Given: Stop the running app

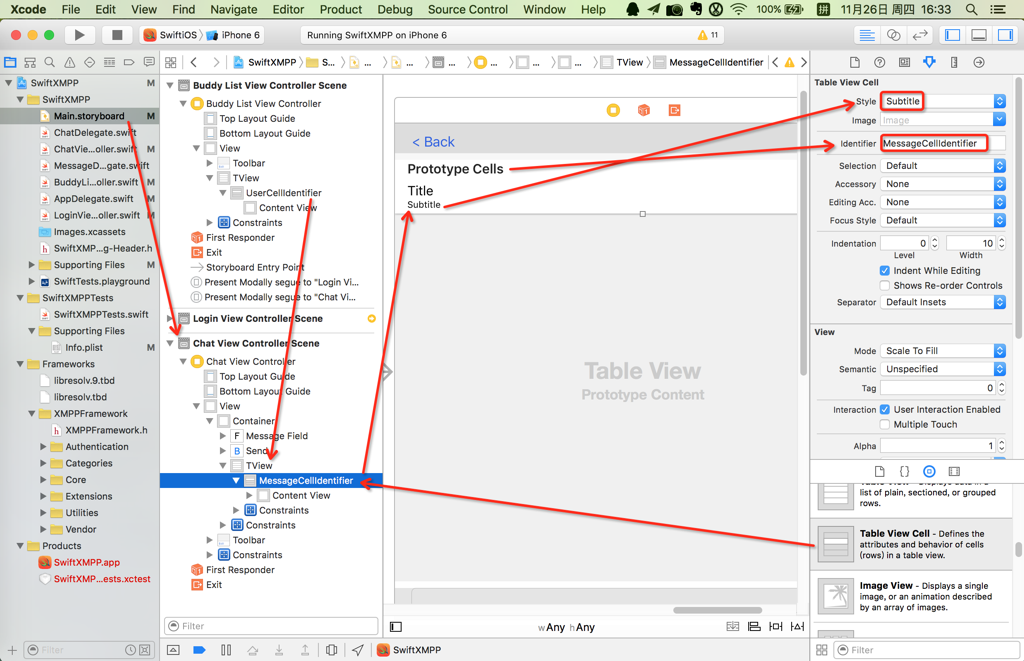Looking at the screenshot, I should pyautogui.click(x=117, y=35).
